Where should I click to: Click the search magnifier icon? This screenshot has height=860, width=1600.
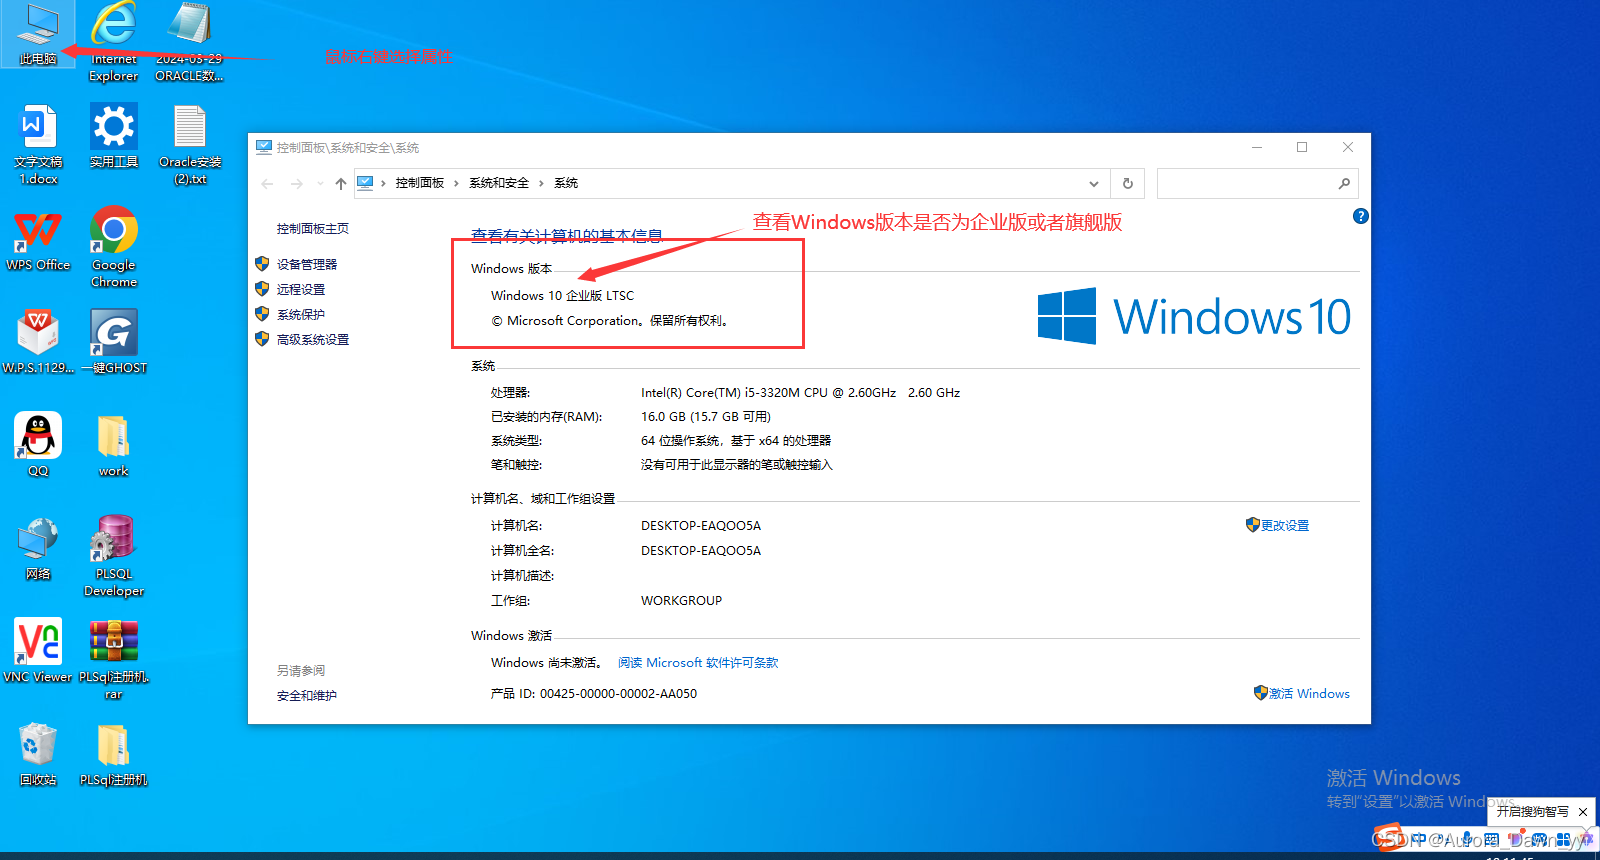(x=1344, y=183)
